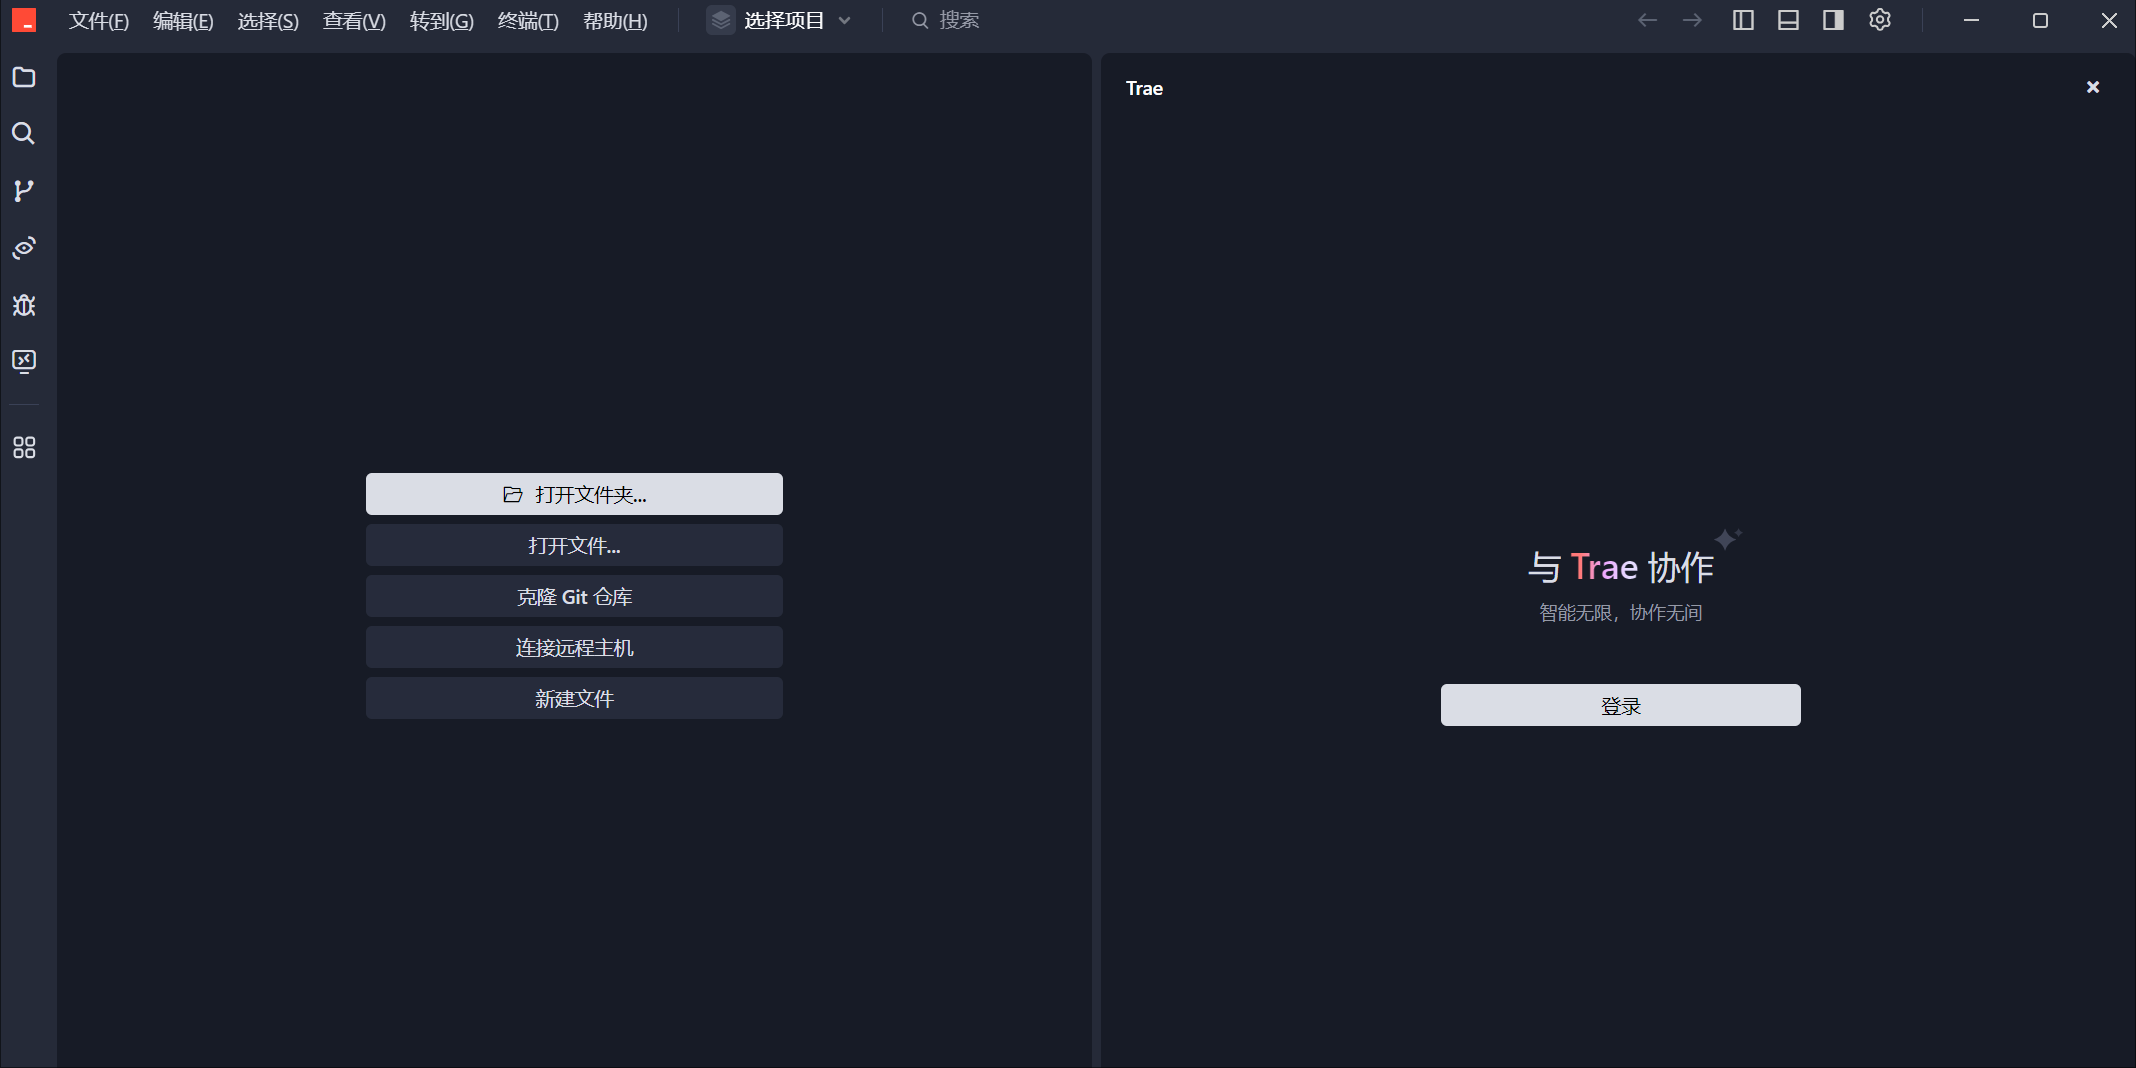Click the project layers icon beside 选择项目
2136x1068 pixels.
(721, 20)
